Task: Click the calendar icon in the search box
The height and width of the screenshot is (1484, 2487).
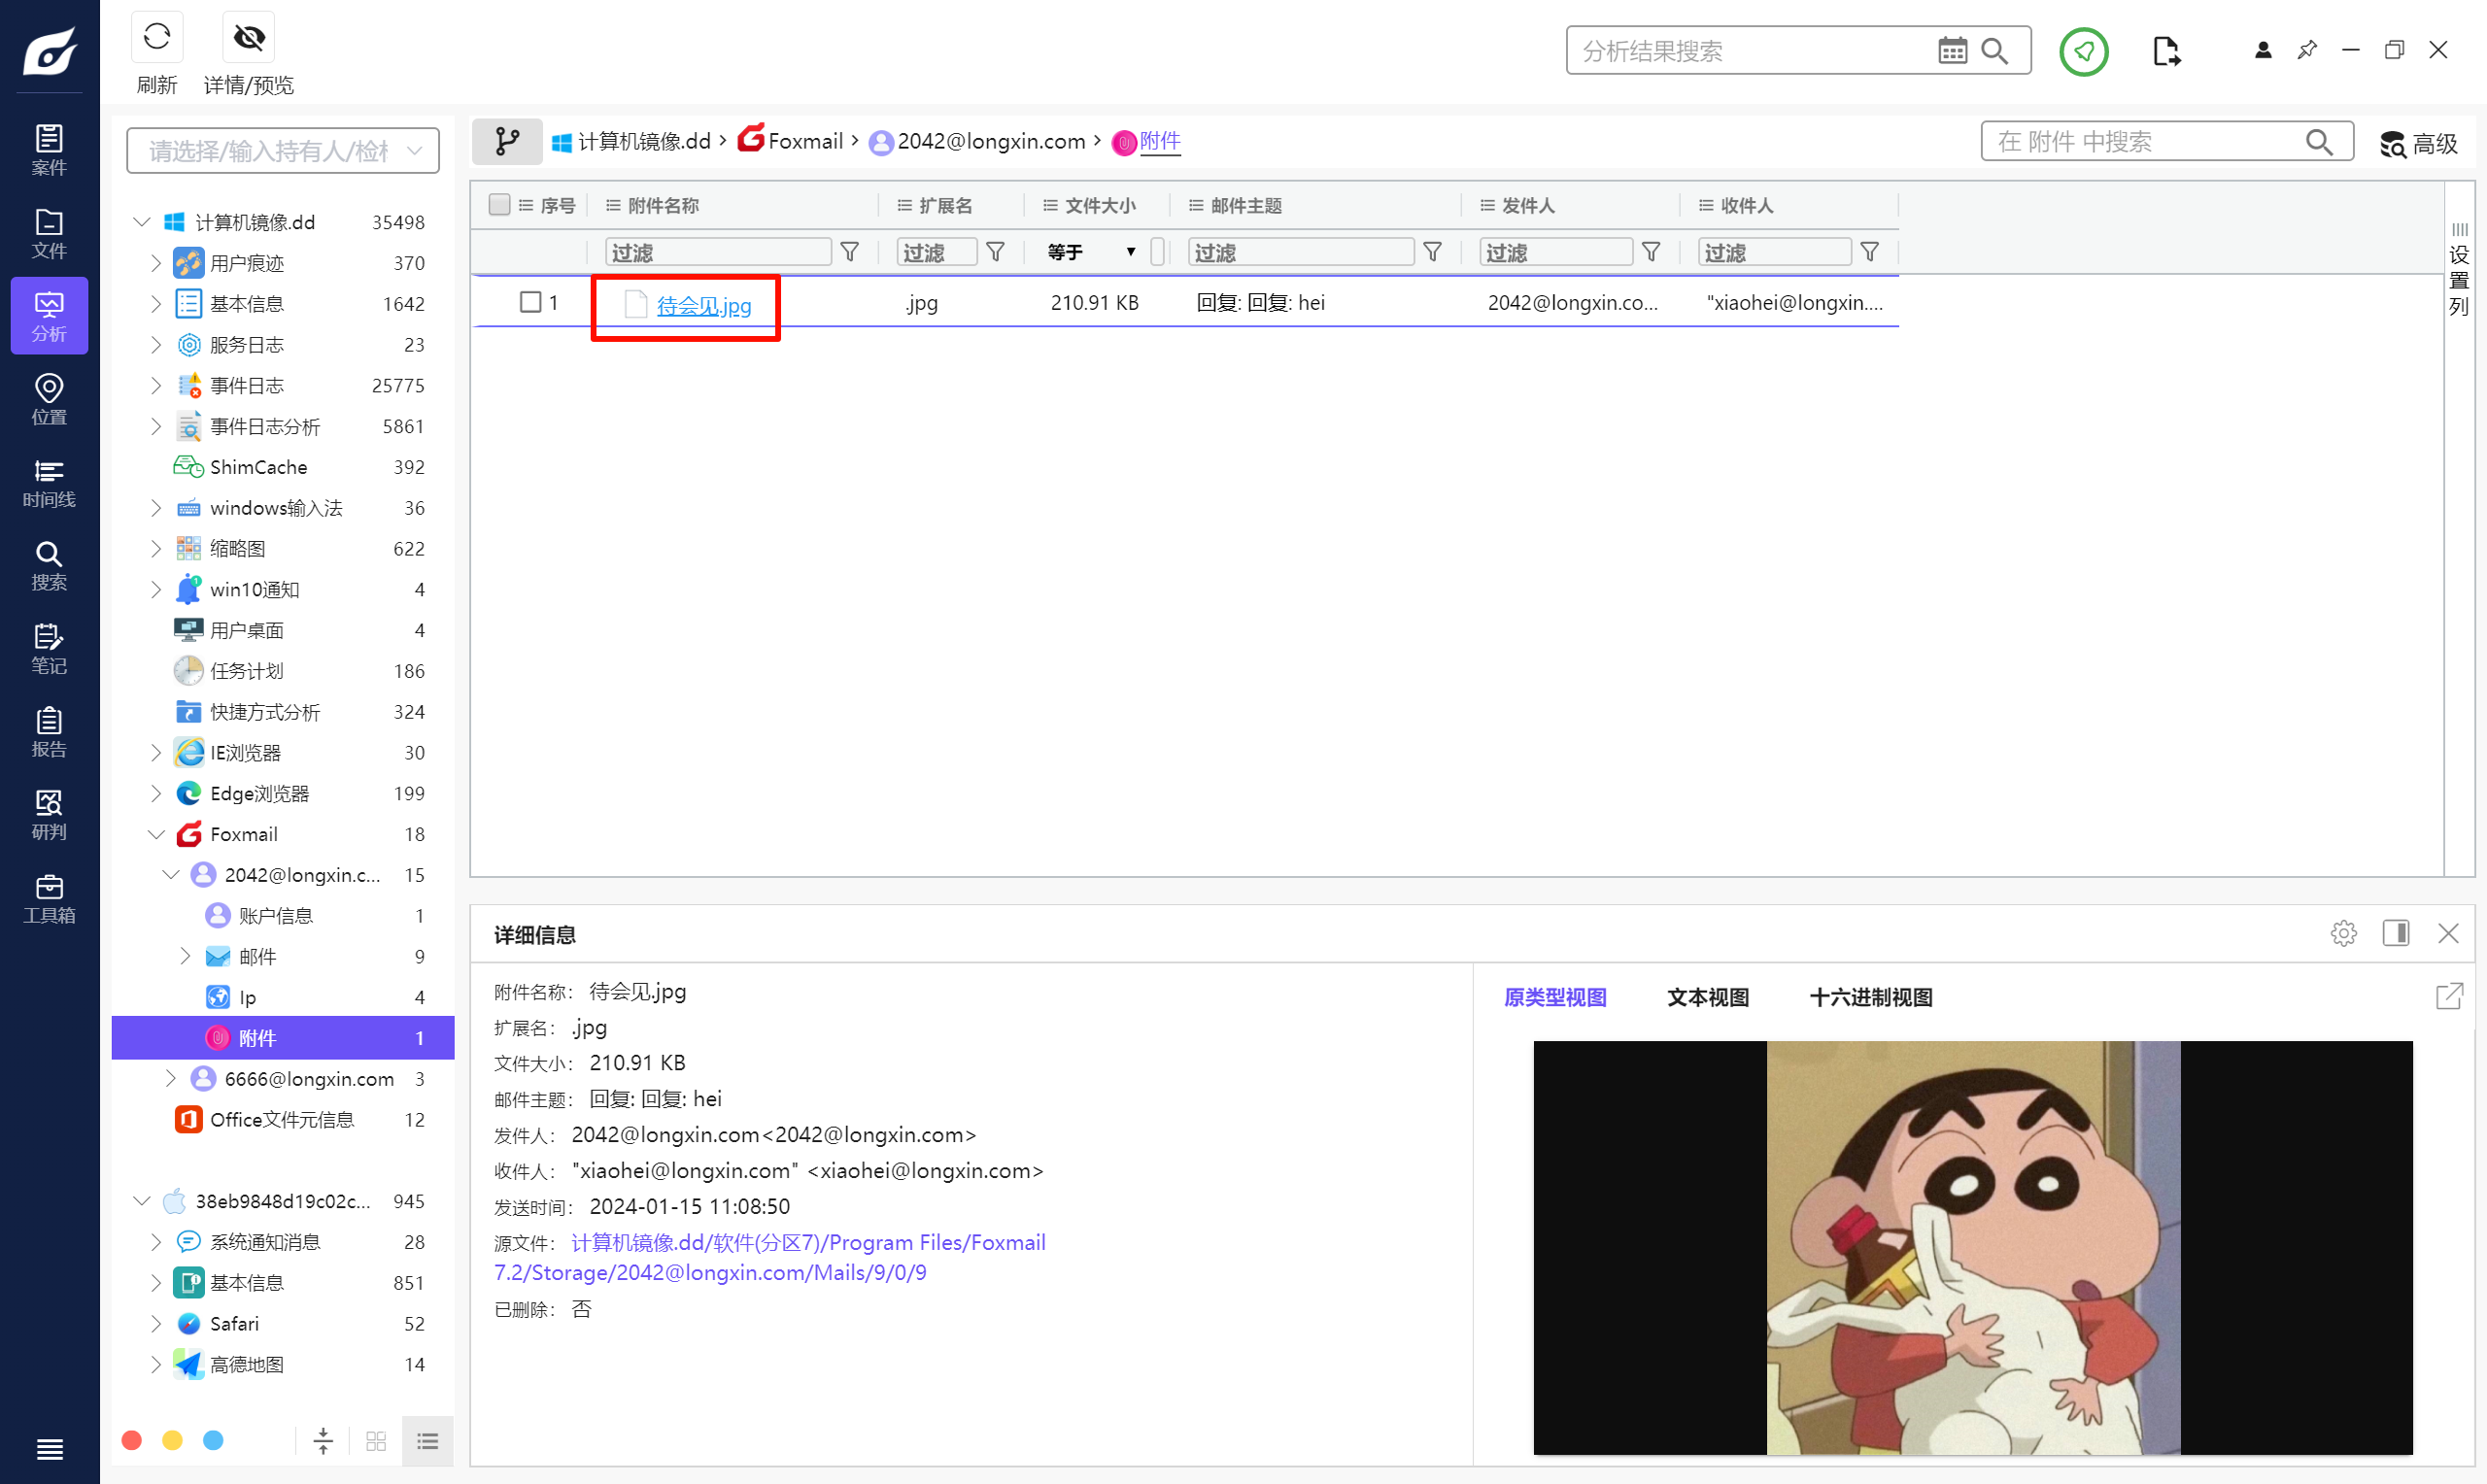Action: click(x=1952, y=50)
